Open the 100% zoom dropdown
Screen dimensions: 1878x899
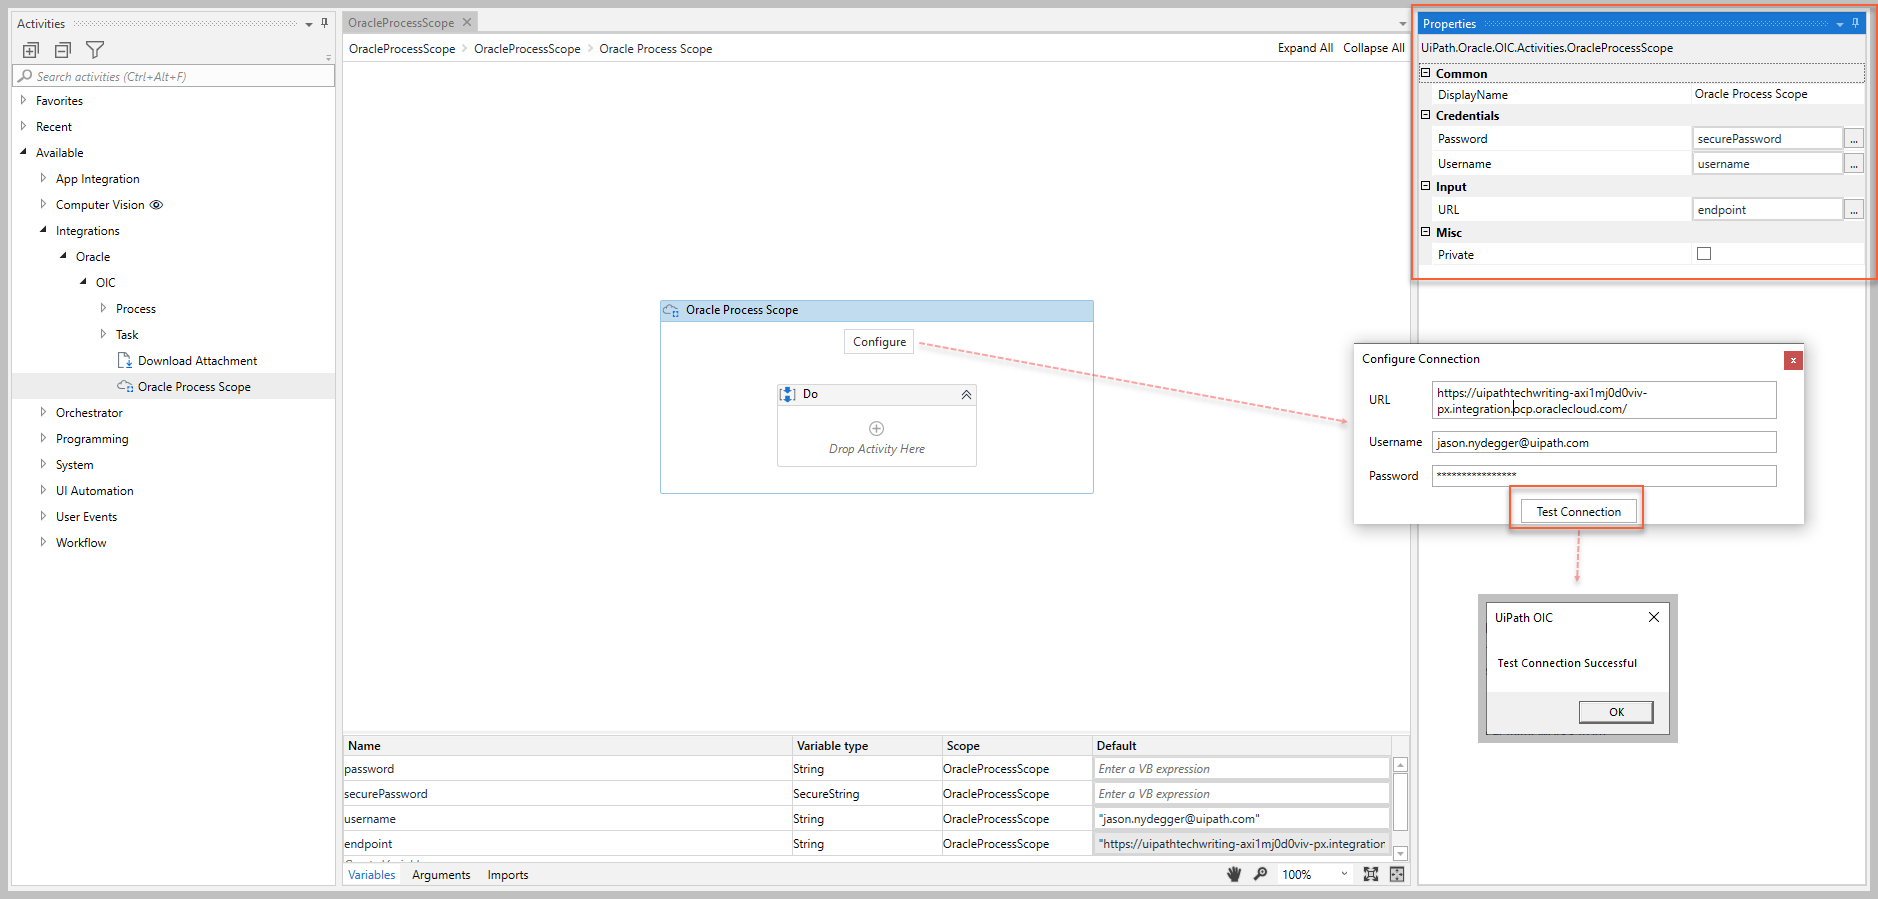(x=1344, y=874)
